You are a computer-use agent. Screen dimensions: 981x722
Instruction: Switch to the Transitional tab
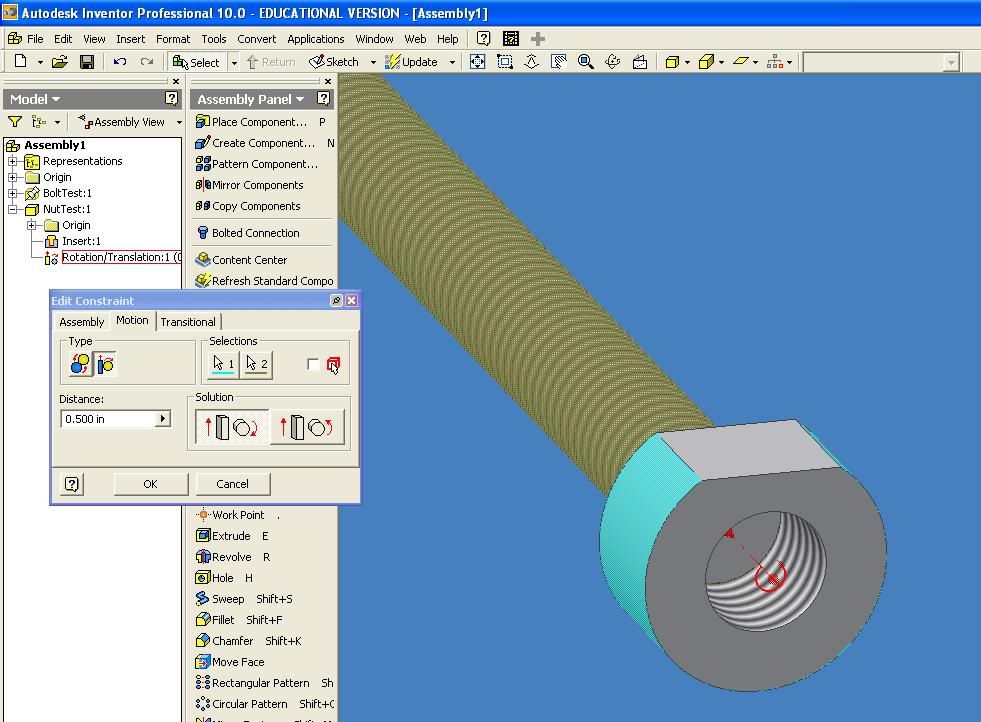tap(188, 322)
